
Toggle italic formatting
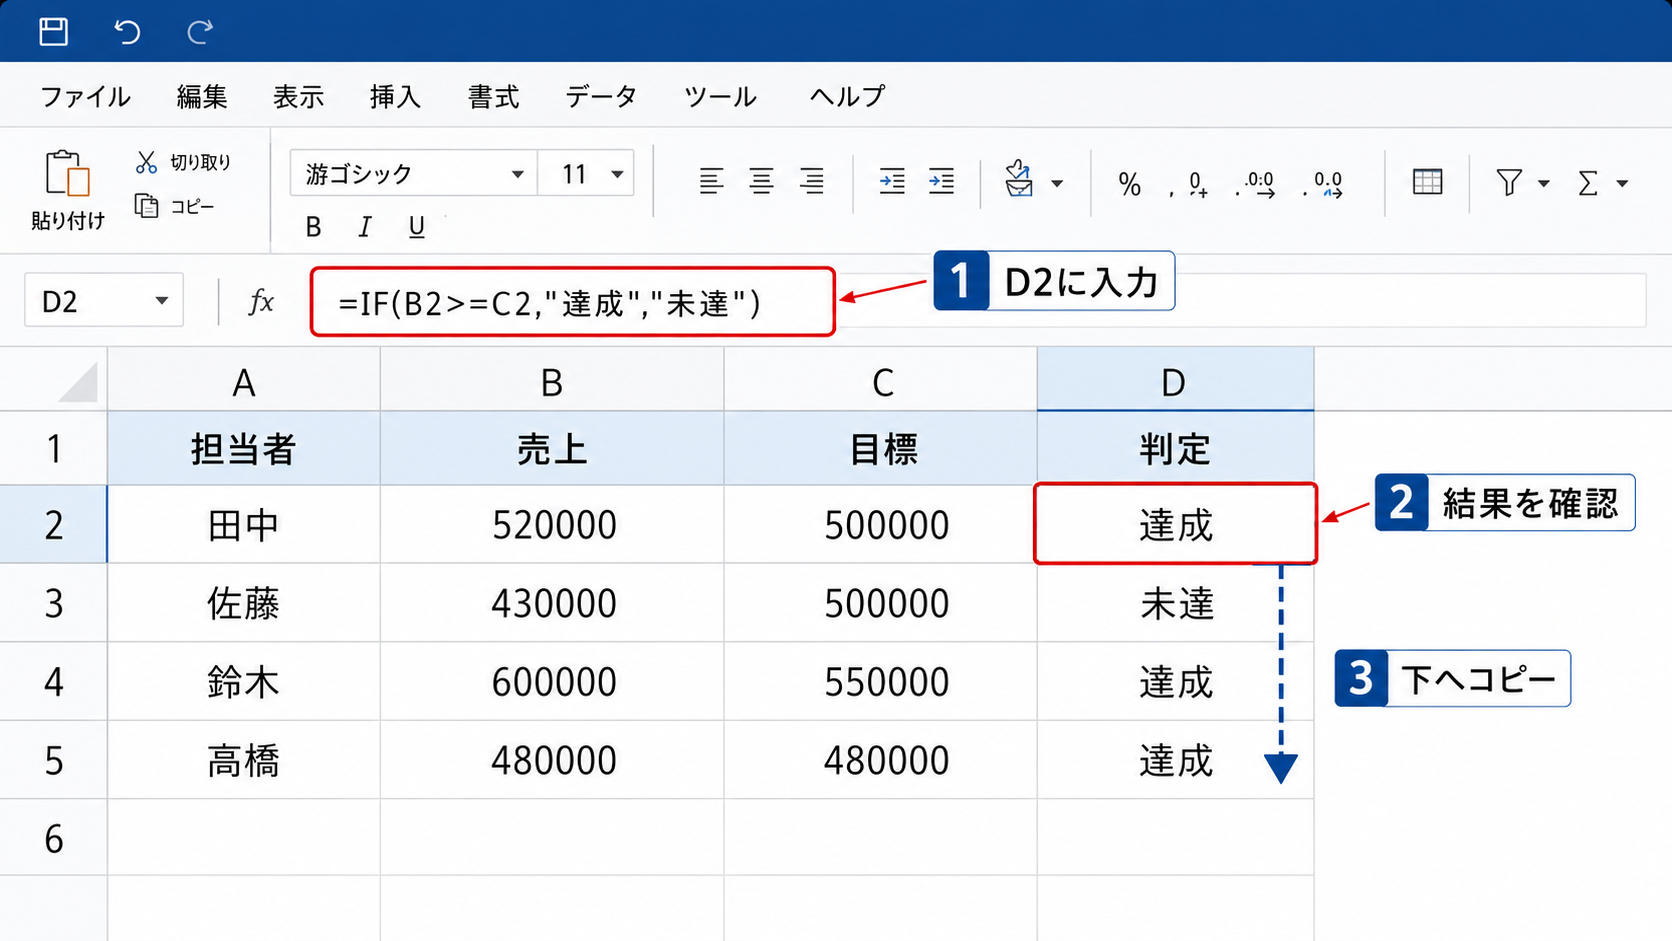pyautogui.click(x=364, y=227)
